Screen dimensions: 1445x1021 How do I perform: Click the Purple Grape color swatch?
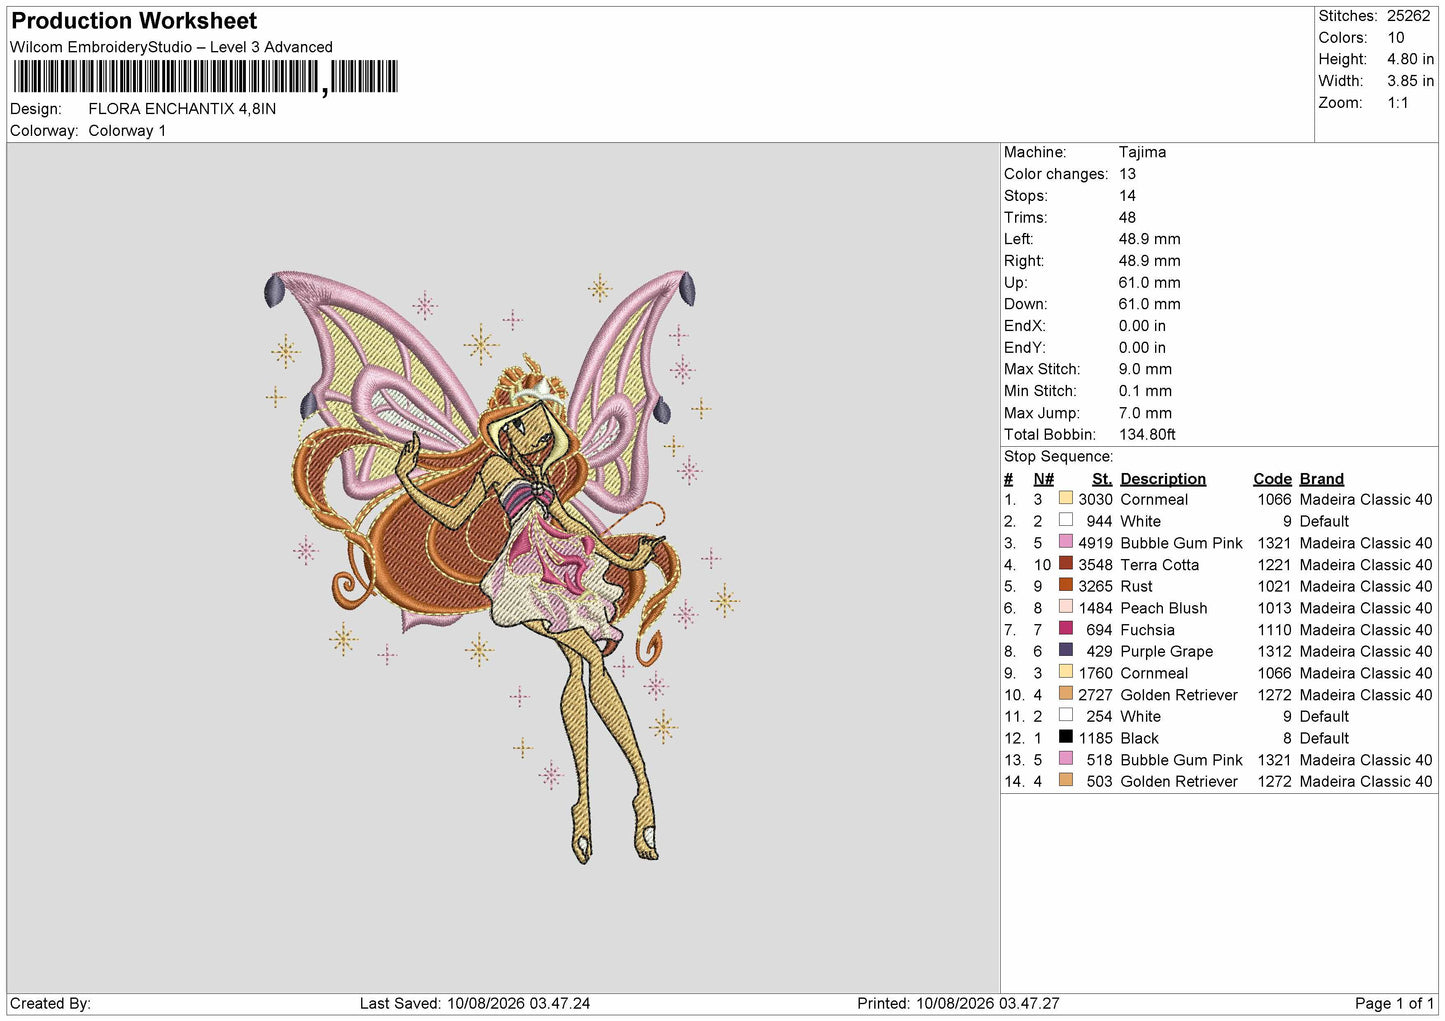pos(1066,650)
